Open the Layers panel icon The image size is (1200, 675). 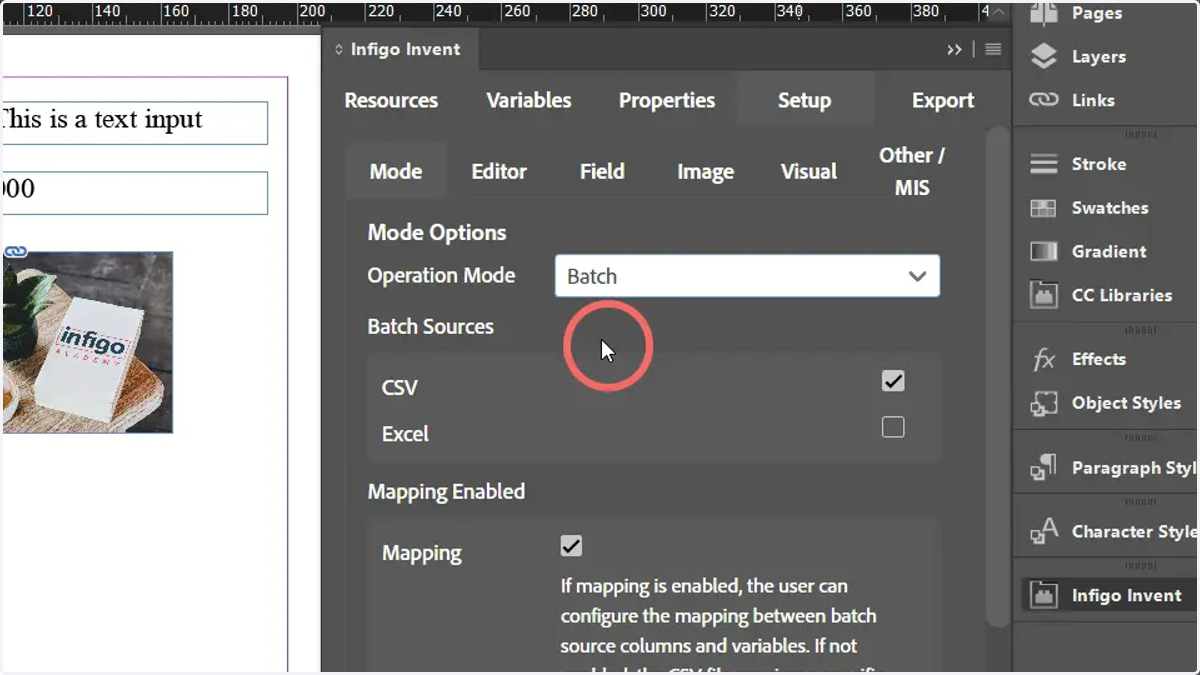coord(1044,57)
